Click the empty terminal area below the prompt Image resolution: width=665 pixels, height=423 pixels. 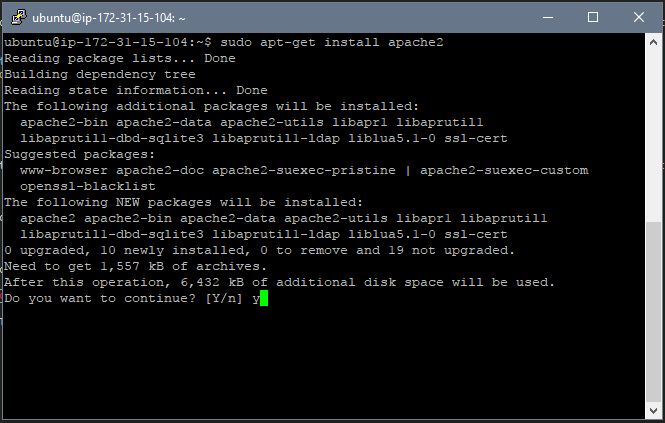(x=324, y=361)
